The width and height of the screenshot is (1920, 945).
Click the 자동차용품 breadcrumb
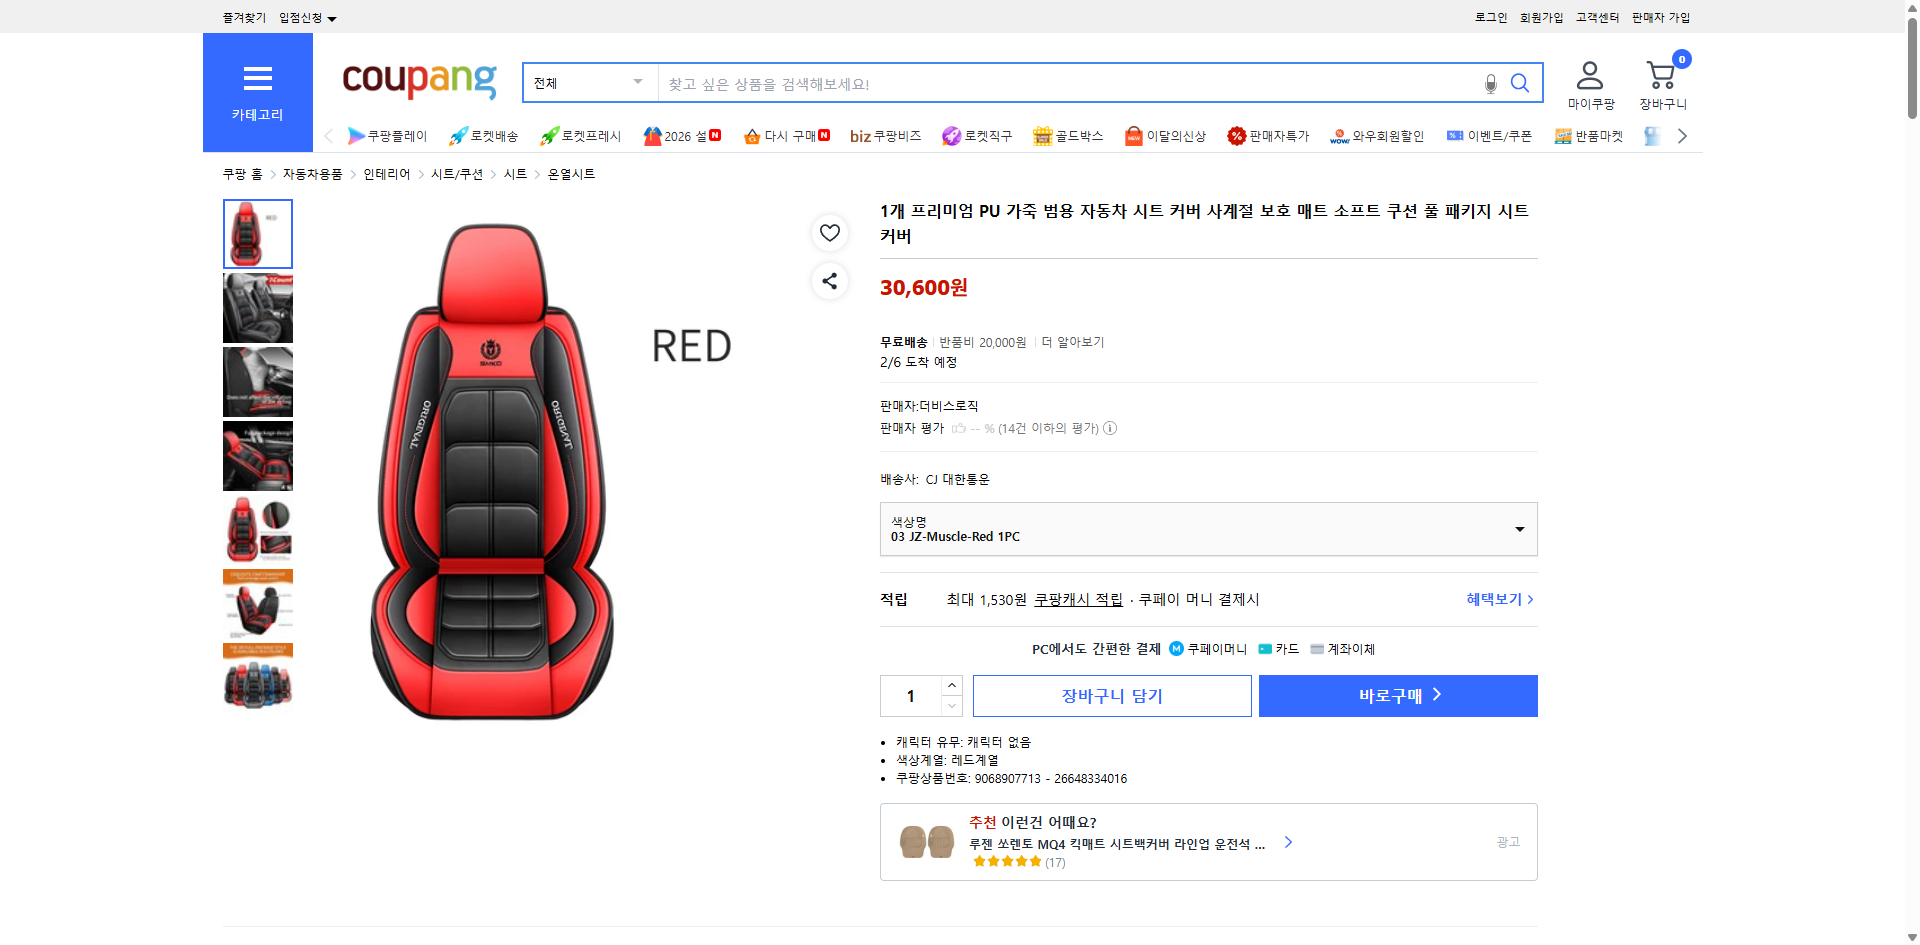pos(311,173)
